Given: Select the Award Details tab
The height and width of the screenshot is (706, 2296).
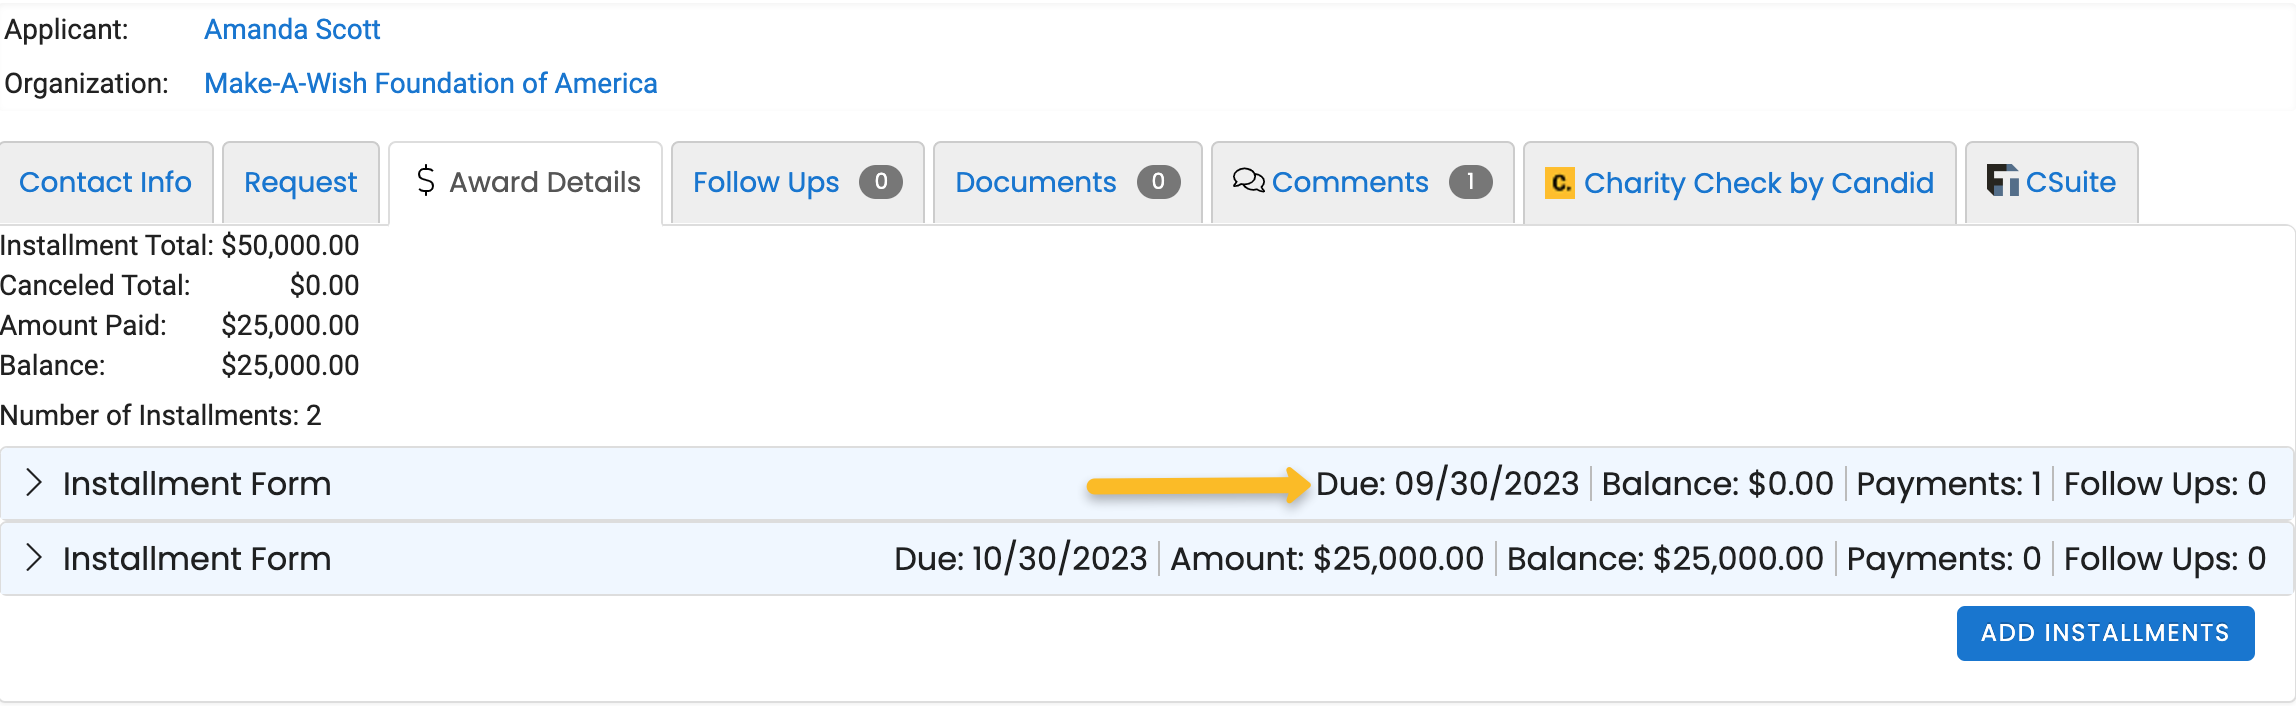Looking at the screenshot, I should pos(526,182).
